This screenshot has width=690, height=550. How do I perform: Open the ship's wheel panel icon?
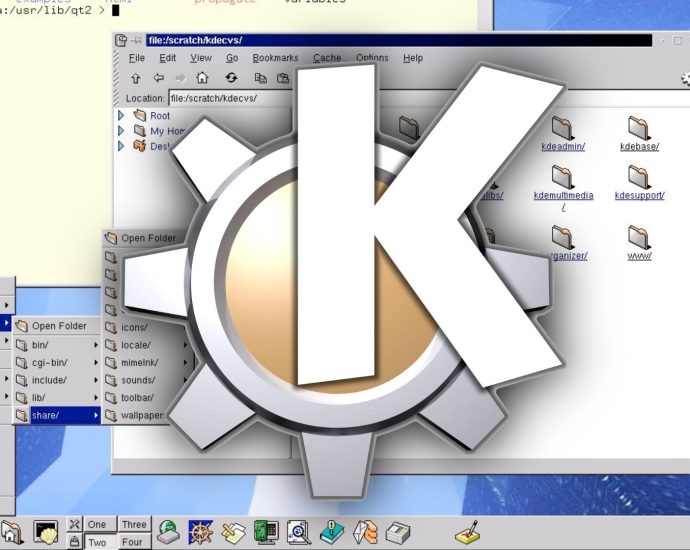pos(200,532)
